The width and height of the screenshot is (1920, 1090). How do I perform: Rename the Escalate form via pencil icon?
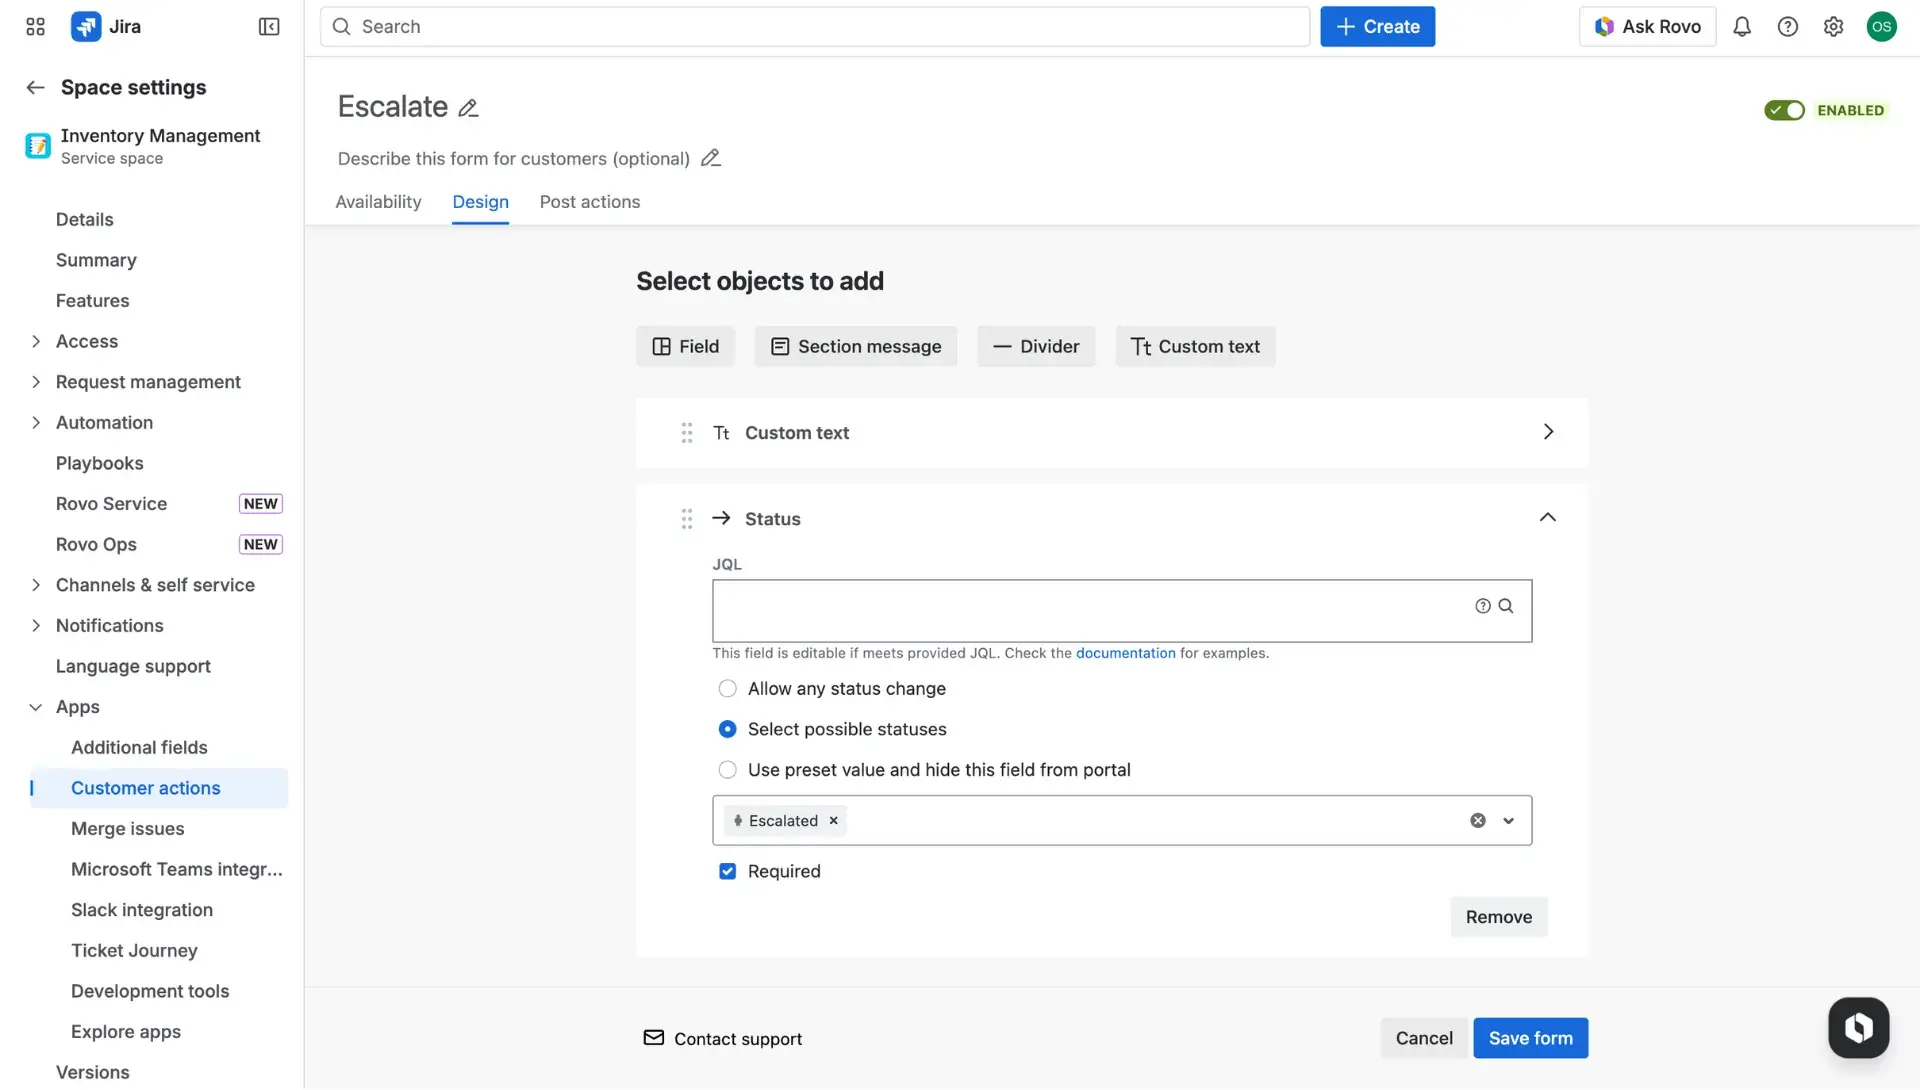click(467, 107)
